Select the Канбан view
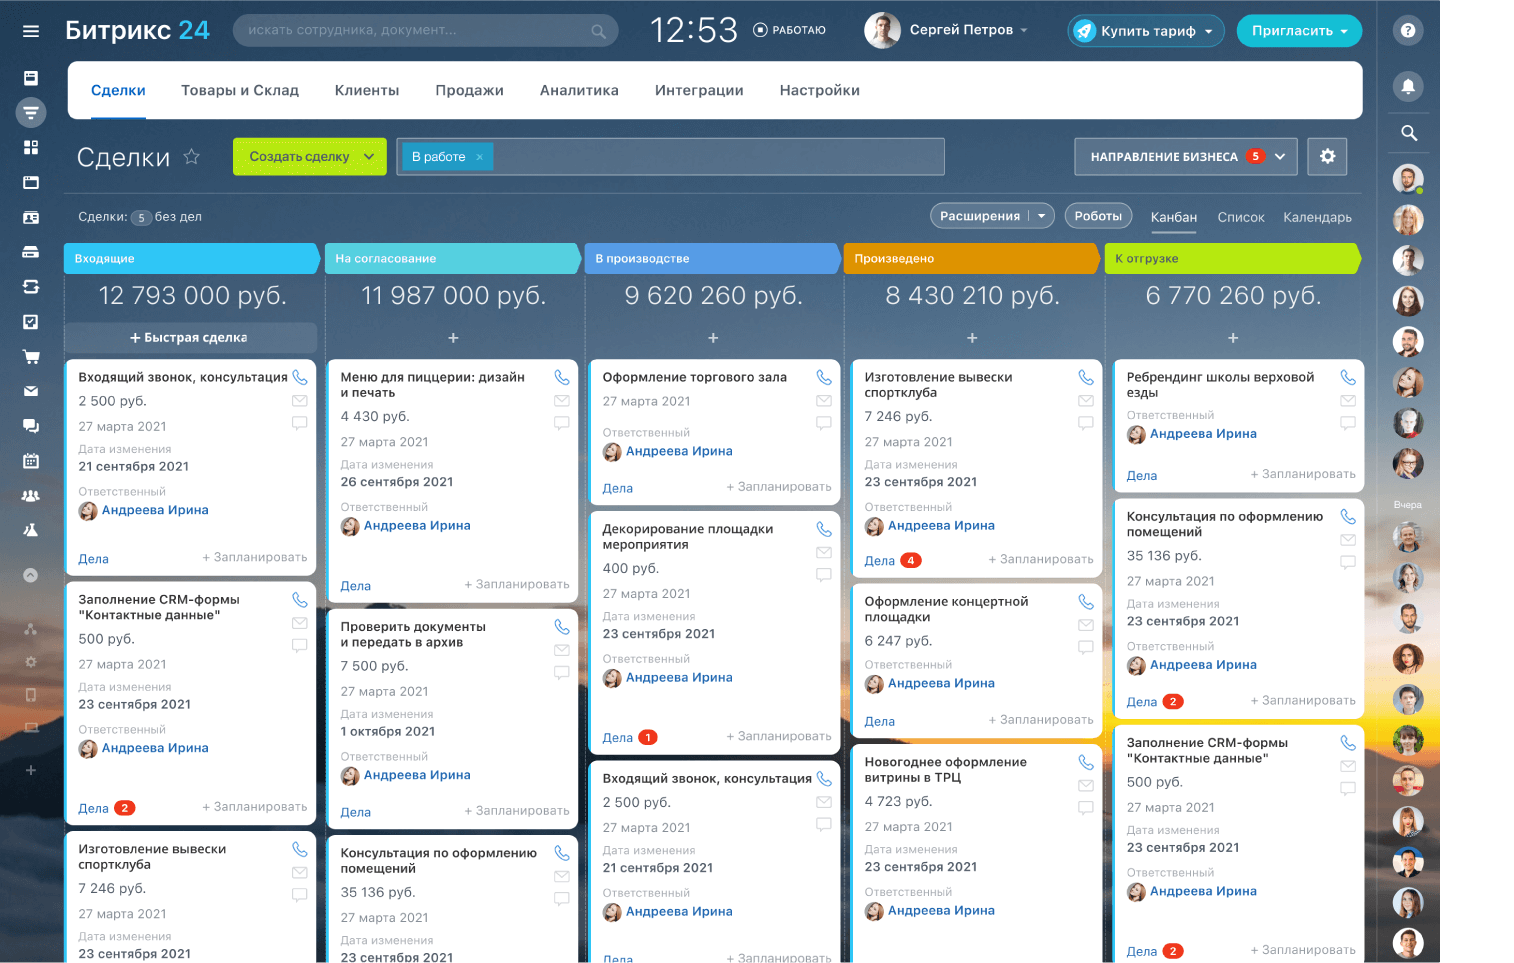This screenshot has height=963, width=1514. (x=1174, y=217)
